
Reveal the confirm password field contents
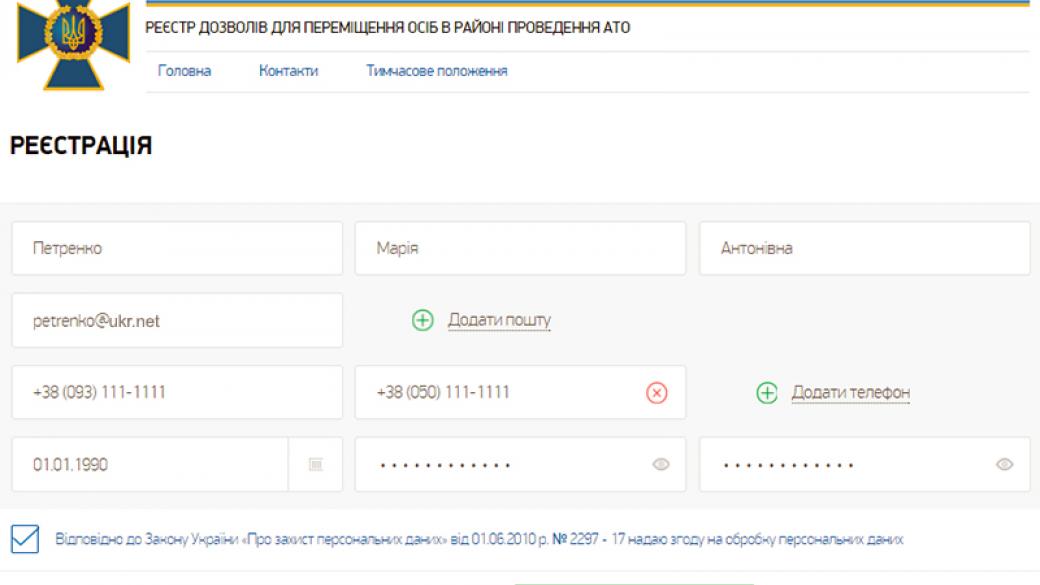tap(1005, 465)
